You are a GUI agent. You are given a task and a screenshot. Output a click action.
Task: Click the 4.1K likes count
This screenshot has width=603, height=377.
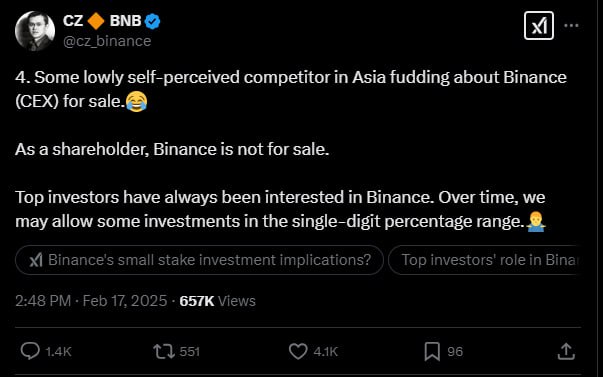(x=325, y=352)
